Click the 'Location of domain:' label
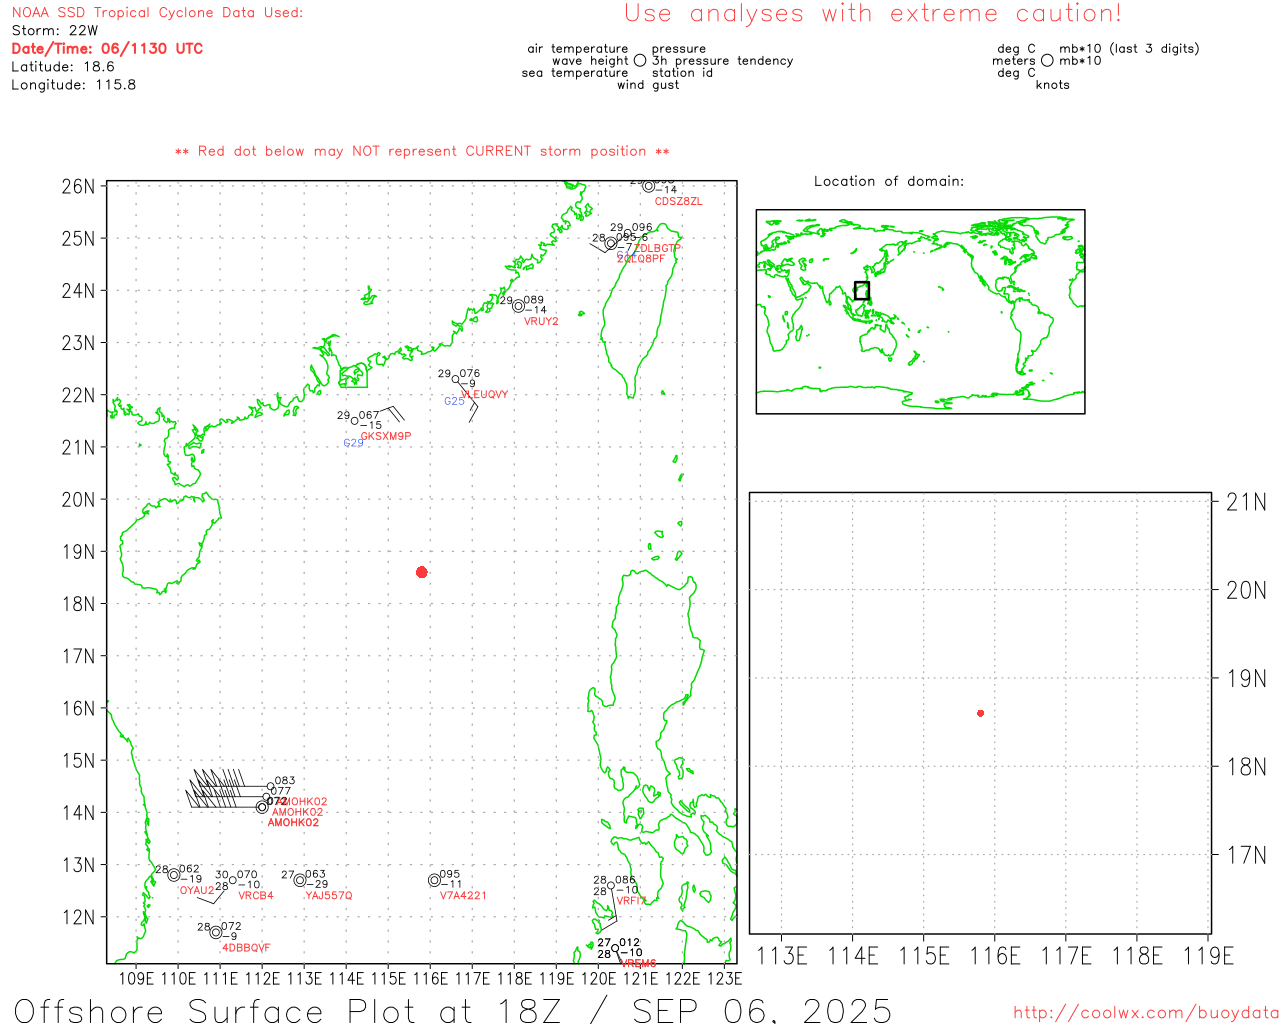This screenshot has width=1280, height=1024. (889, 181)
